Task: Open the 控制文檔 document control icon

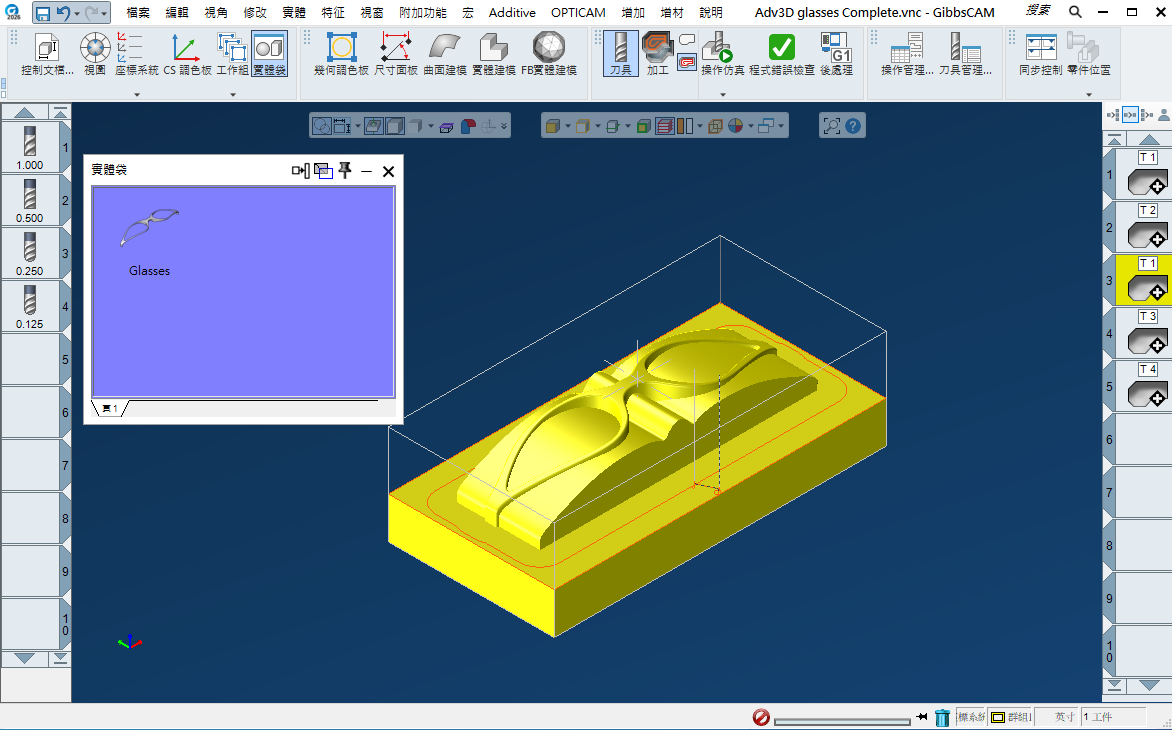Action: click(47, 48)
